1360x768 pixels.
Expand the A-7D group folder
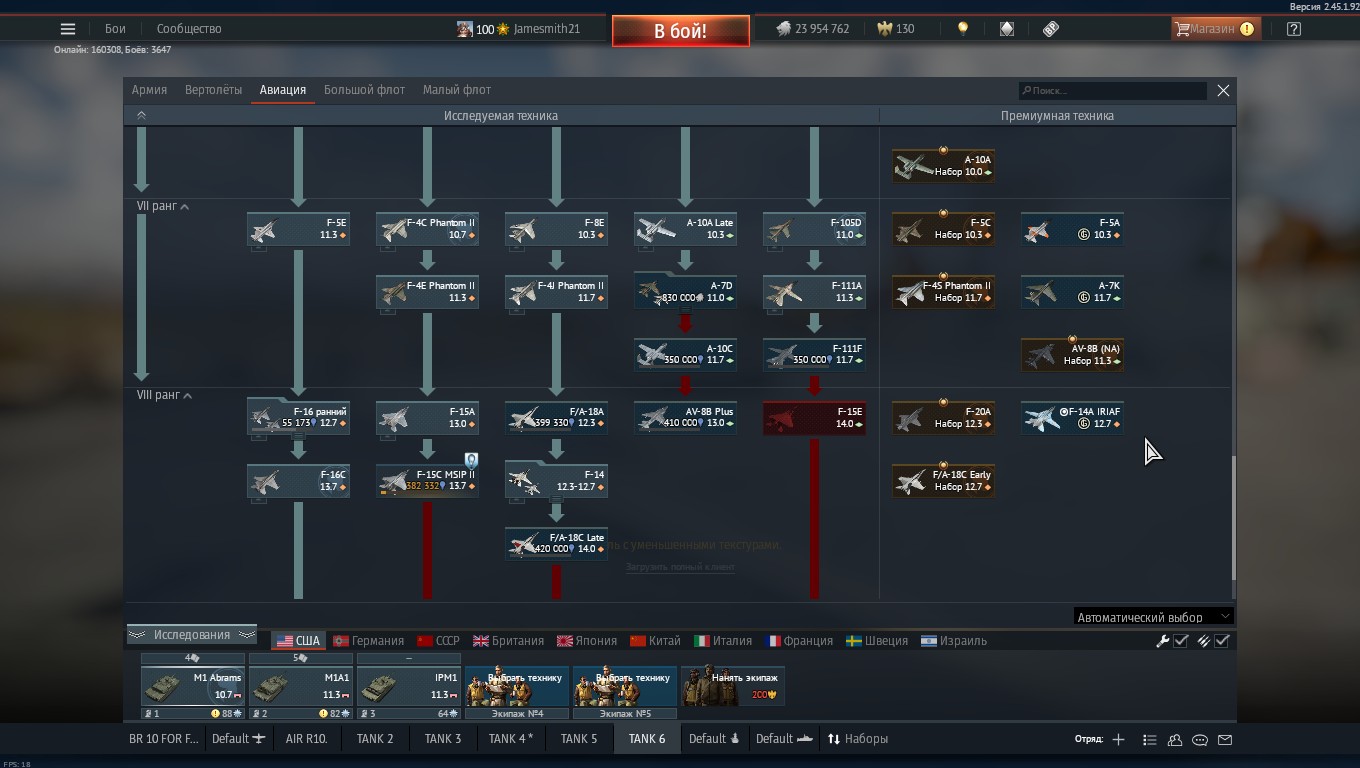pyautogui.click(x=685, y=292)
